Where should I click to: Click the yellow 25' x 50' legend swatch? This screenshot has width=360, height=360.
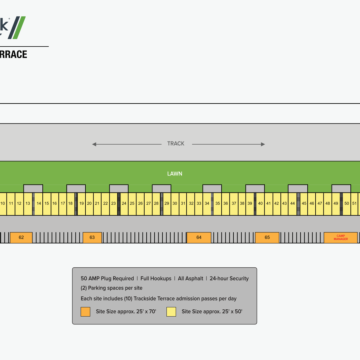click(171, 312)
